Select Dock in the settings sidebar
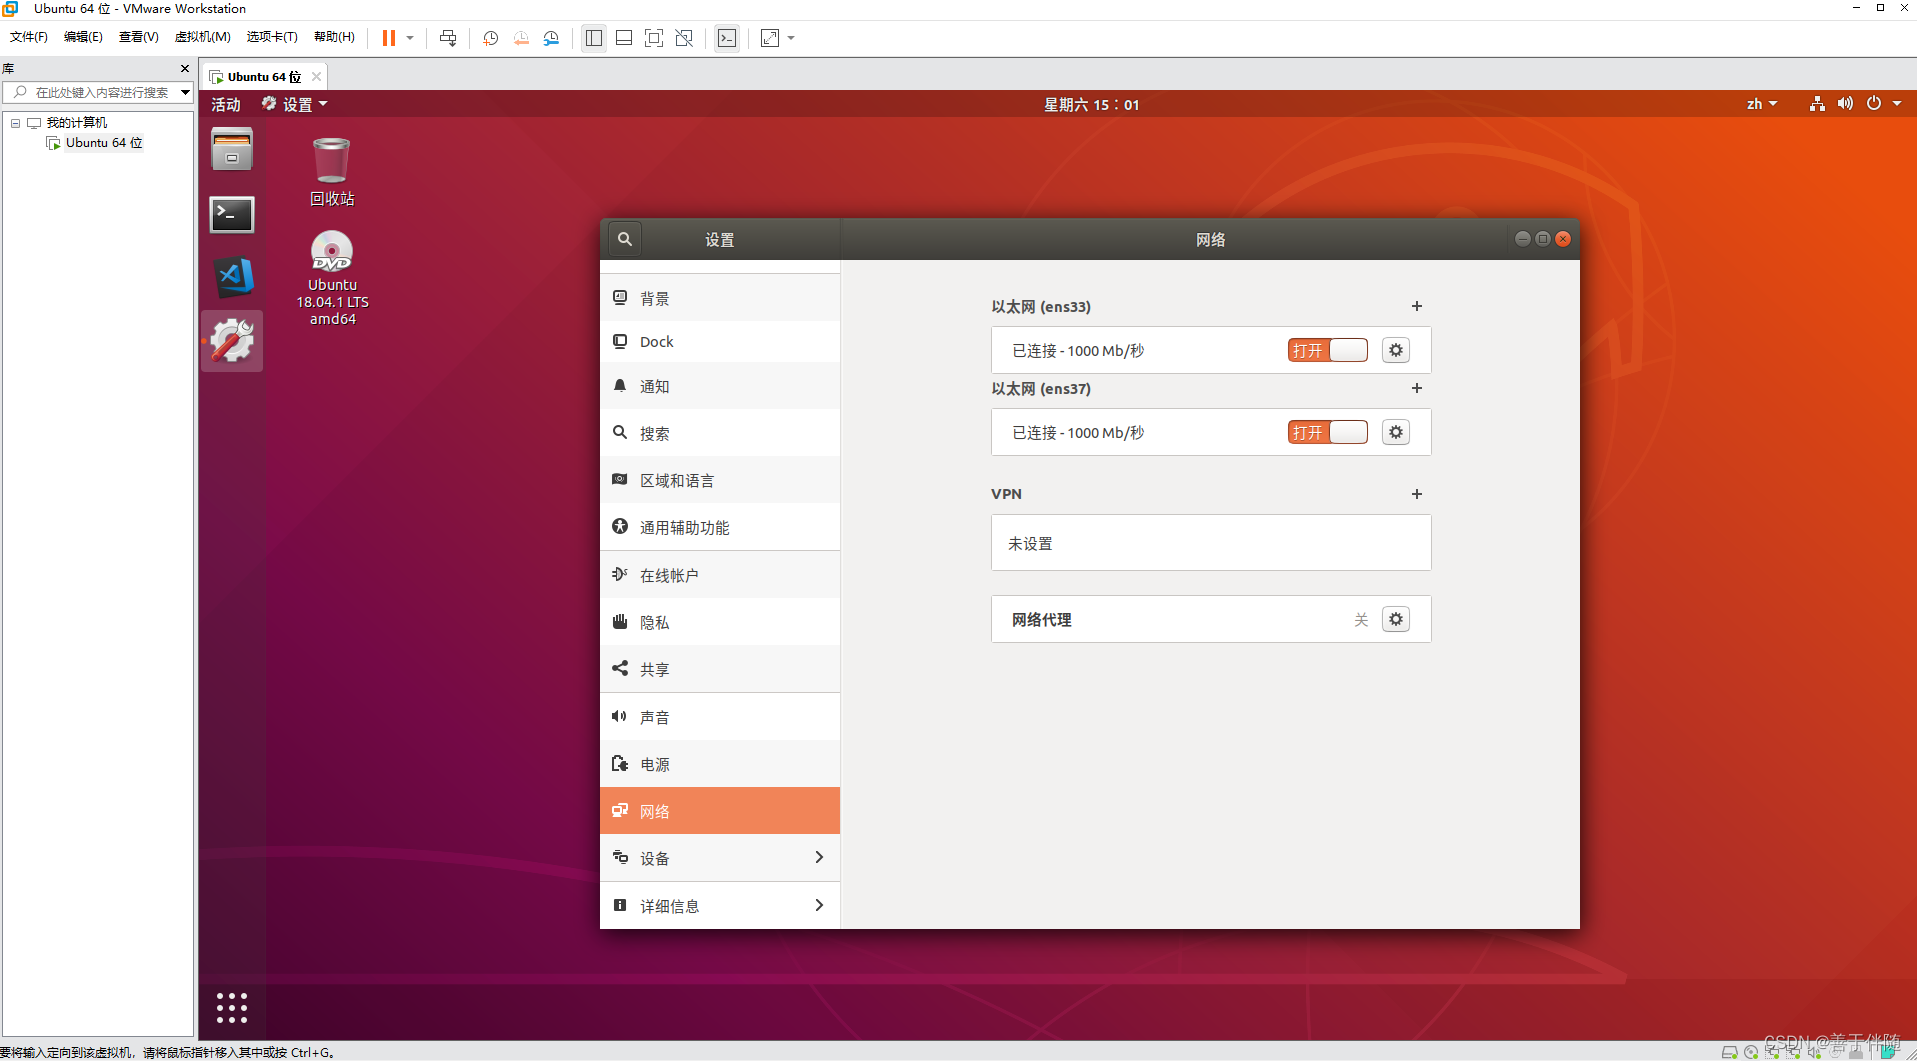 tap(720, 342)
